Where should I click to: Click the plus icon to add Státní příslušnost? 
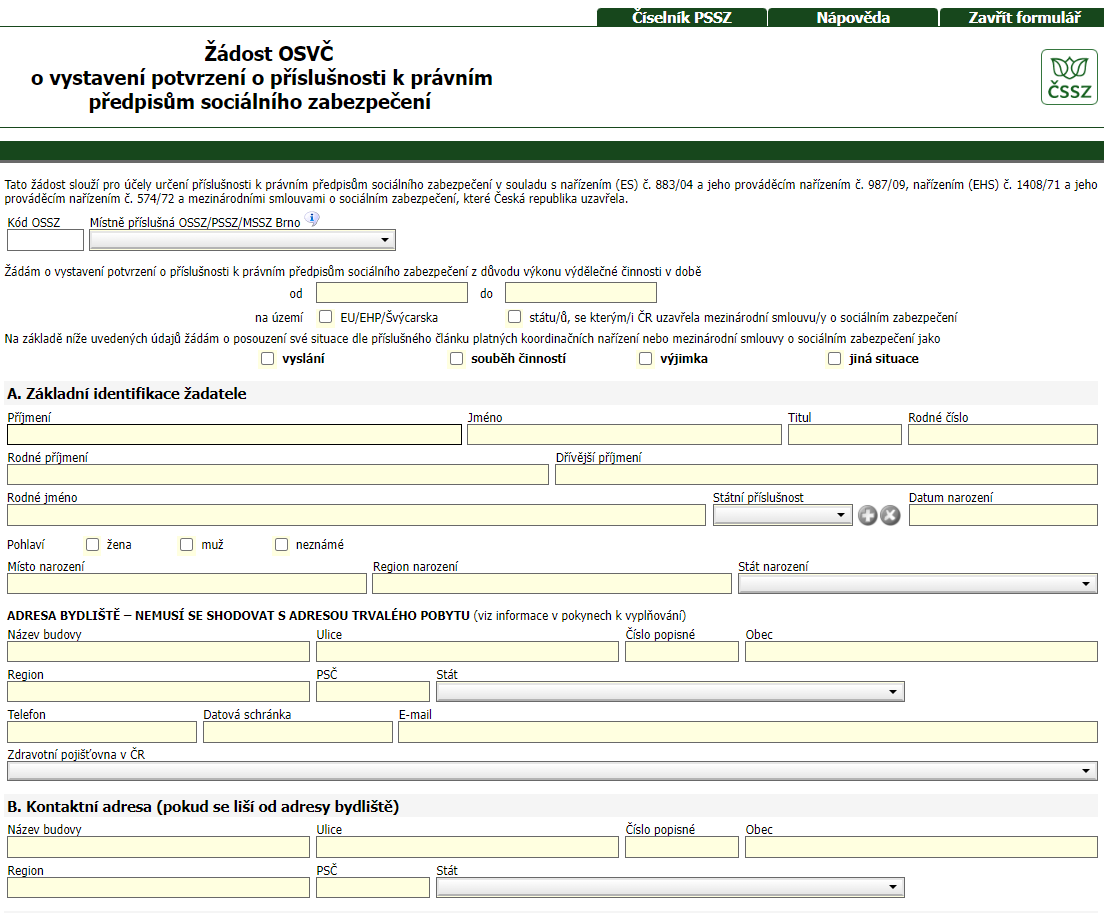(x=867, y=515)
